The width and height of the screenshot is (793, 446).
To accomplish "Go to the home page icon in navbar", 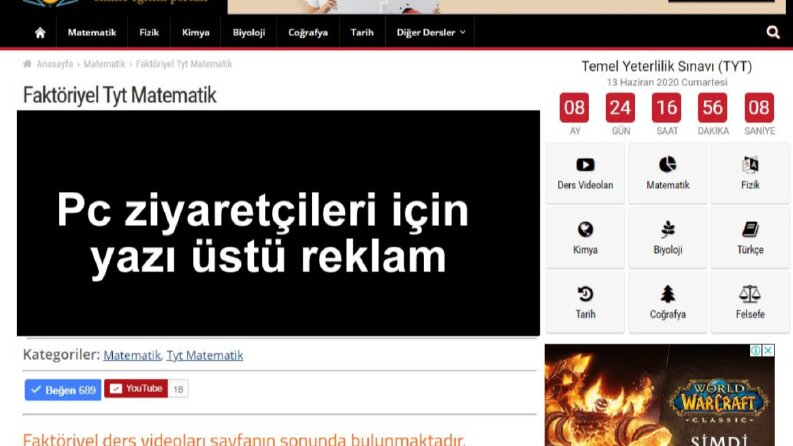I will (40, 33).
